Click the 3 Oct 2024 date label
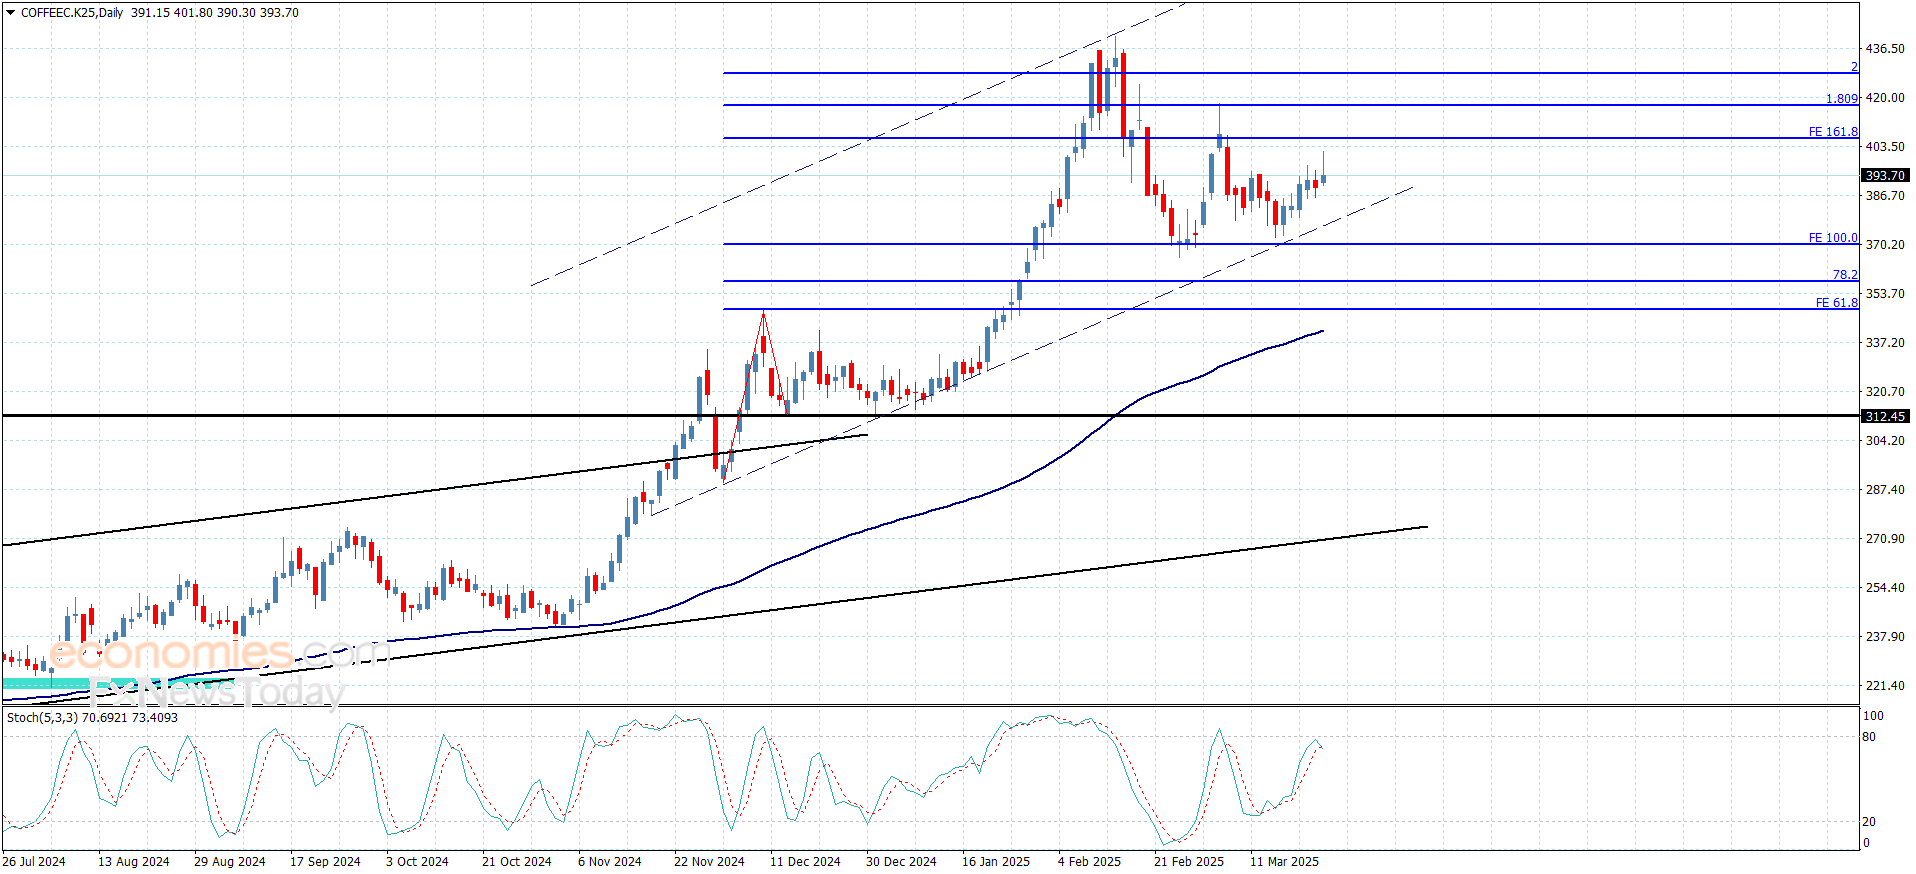Viewport: 1916px width, 874px height. tap(417, 862)
